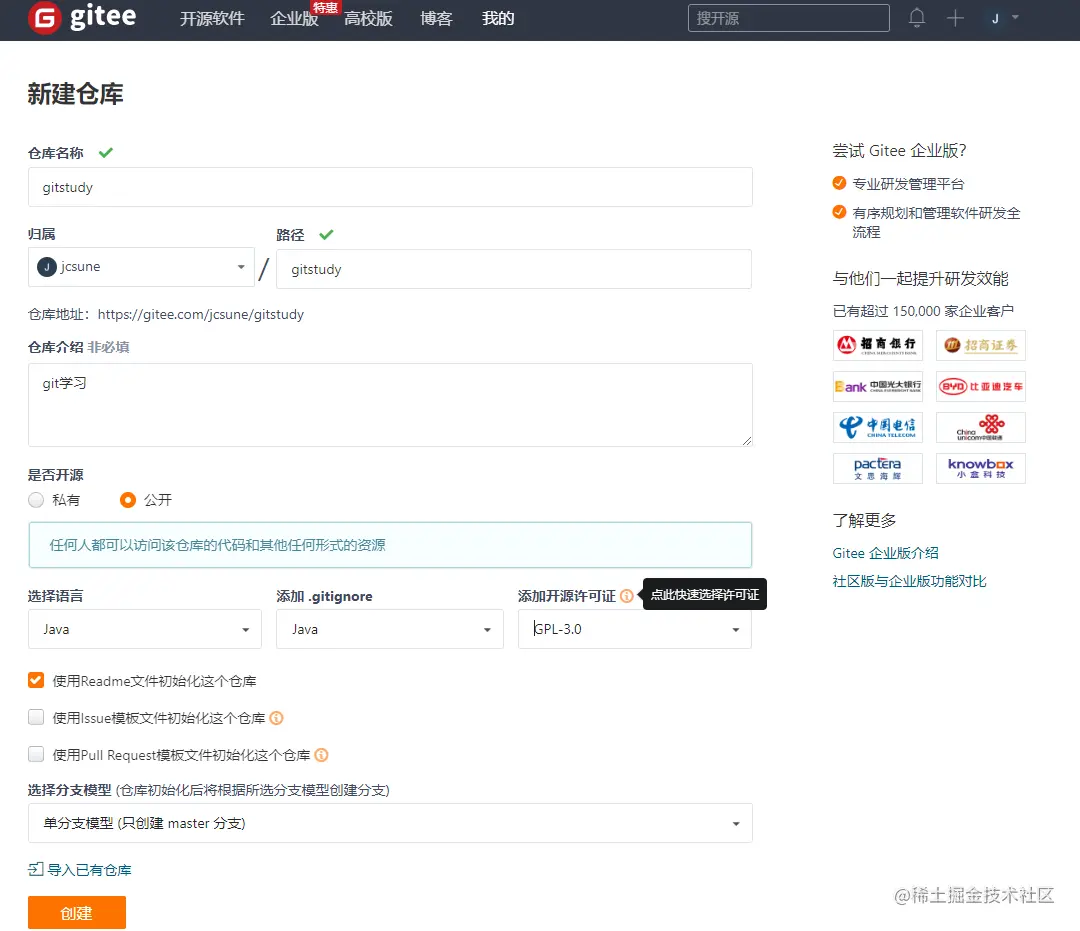Select the 公开 radio button
The image size is (1080, 931).
click(127, 500)
